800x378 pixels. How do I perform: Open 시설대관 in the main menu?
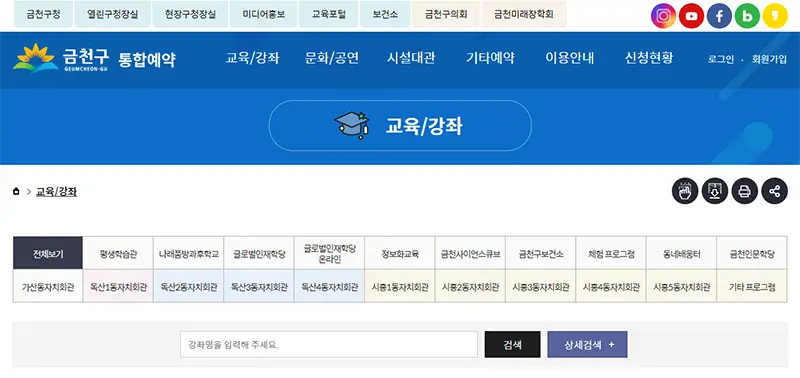411,58
